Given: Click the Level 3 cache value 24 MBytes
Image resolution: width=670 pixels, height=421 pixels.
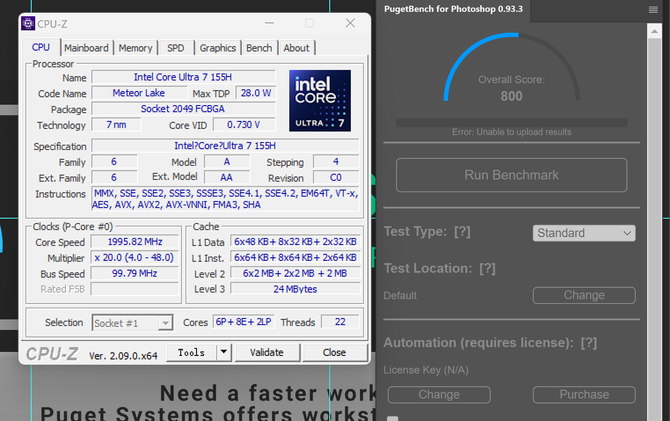Looking at the screenshot, I should pos(295,289).
